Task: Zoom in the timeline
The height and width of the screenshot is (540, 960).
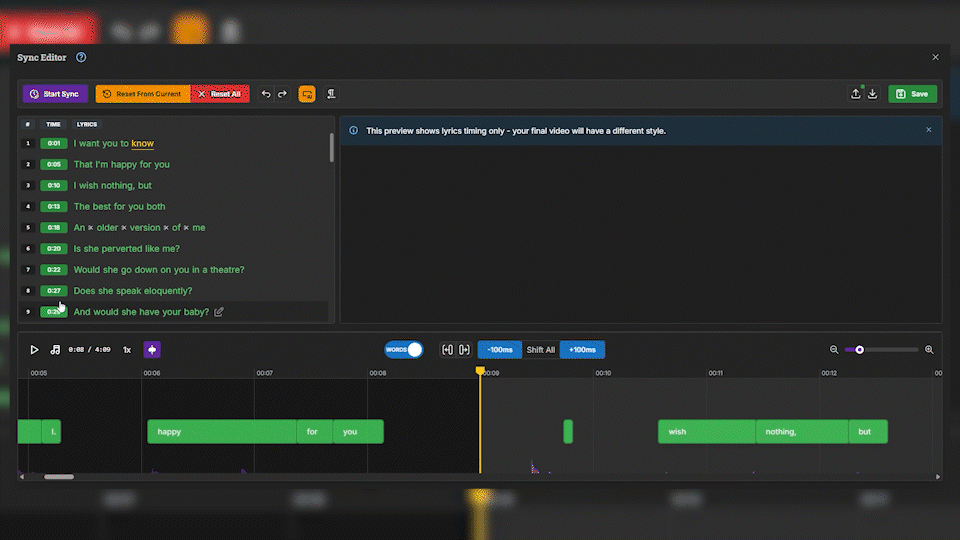Action: pyautogui.click(x=929, y=350)
